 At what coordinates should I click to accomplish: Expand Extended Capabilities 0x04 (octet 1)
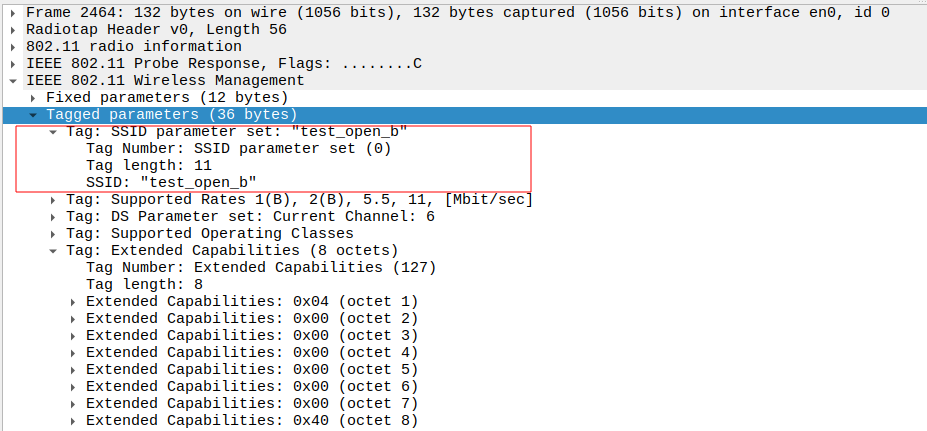coord(73,302)
